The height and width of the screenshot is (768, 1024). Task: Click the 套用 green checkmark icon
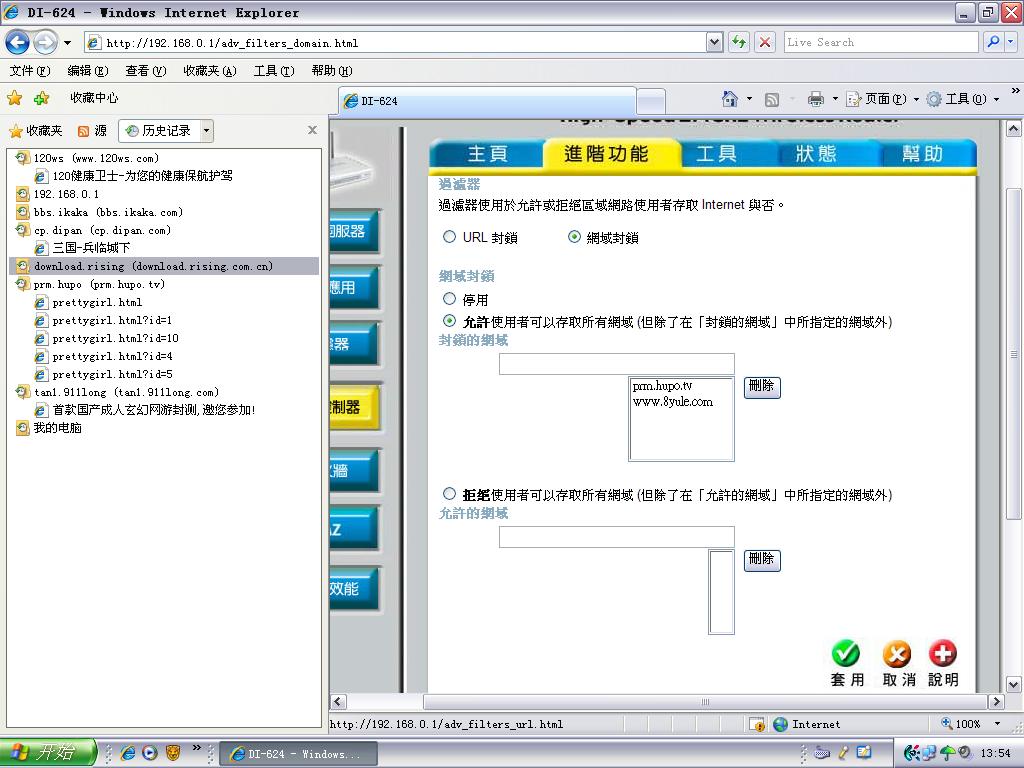846,653
